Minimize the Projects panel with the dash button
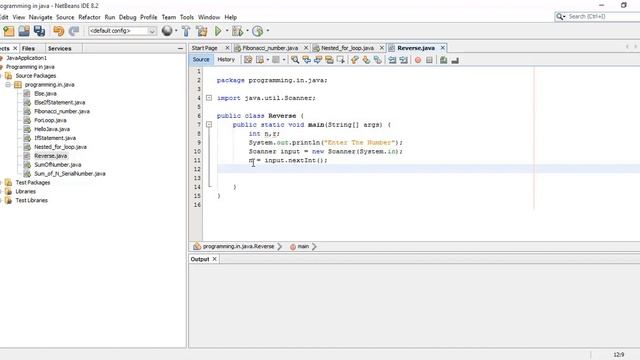This screenshot has width=640, height=360. coord(180,48)
